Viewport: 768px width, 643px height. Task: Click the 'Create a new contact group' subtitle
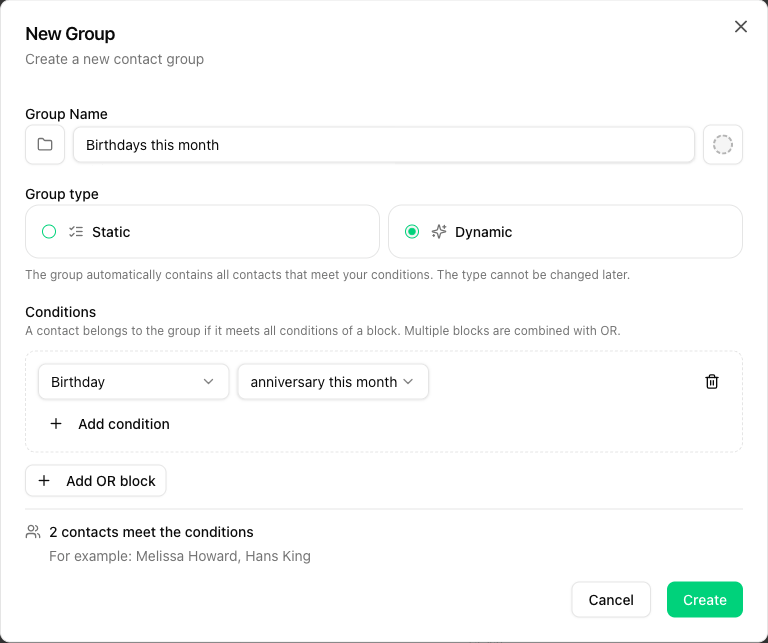point(115,59)
